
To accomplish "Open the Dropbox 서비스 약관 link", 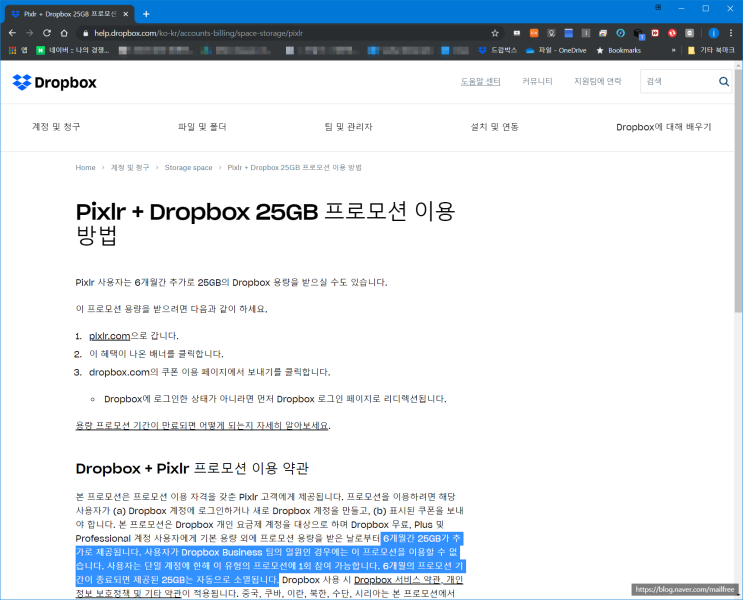I will pyautogui.click(x=397, y=580).
